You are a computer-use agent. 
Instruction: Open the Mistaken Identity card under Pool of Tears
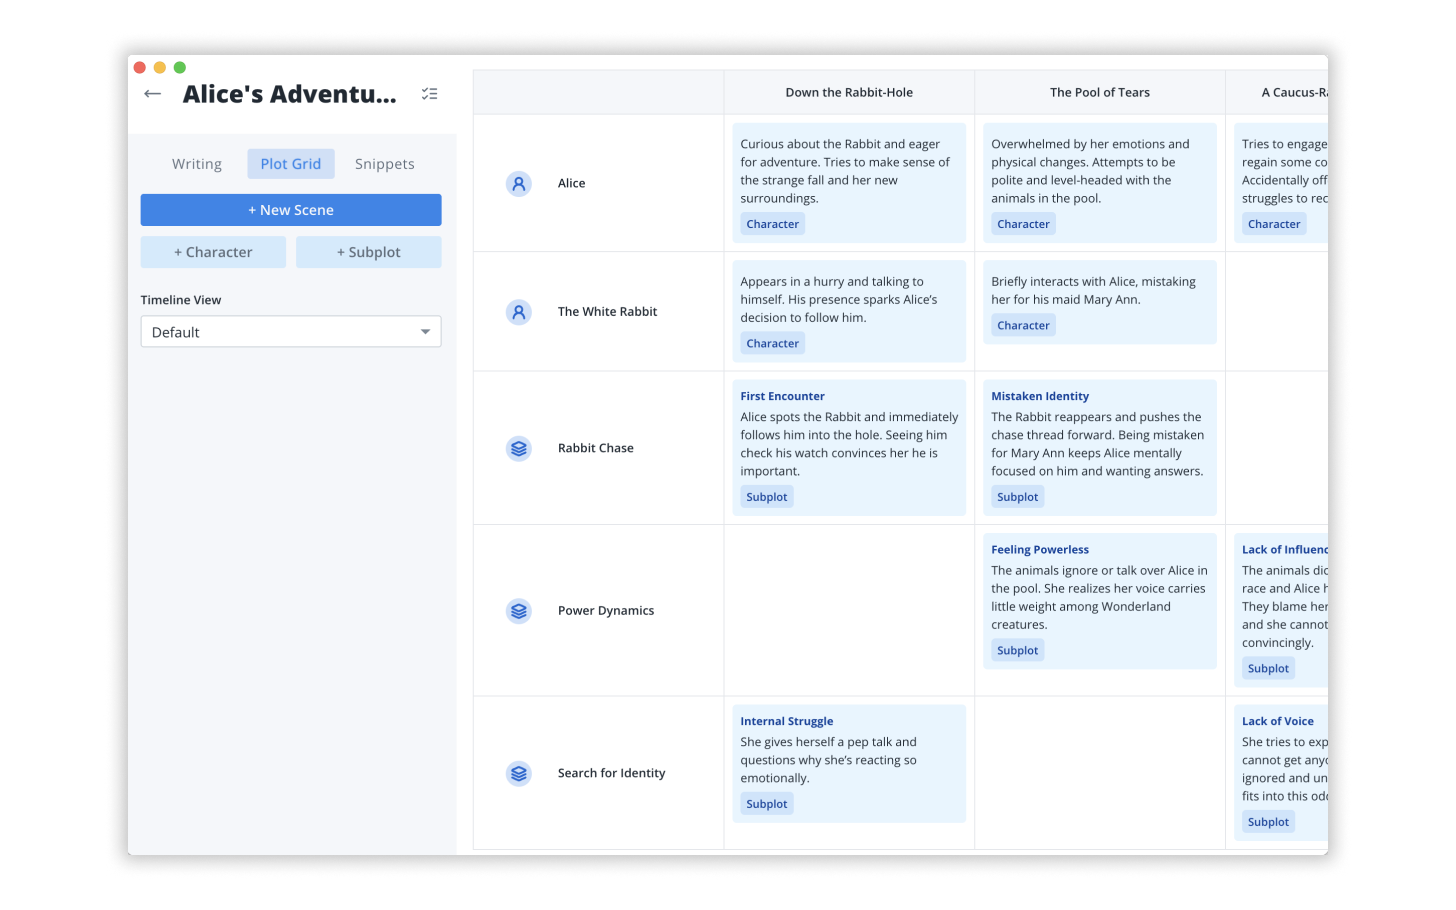point(1099,447)
